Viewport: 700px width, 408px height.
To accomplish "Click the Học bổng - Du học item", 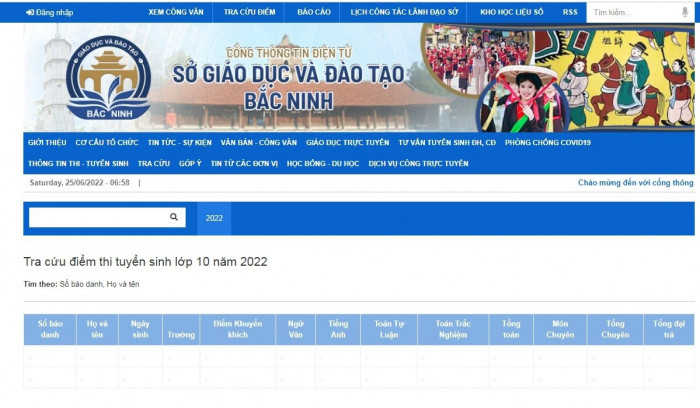I will (323, 163).
